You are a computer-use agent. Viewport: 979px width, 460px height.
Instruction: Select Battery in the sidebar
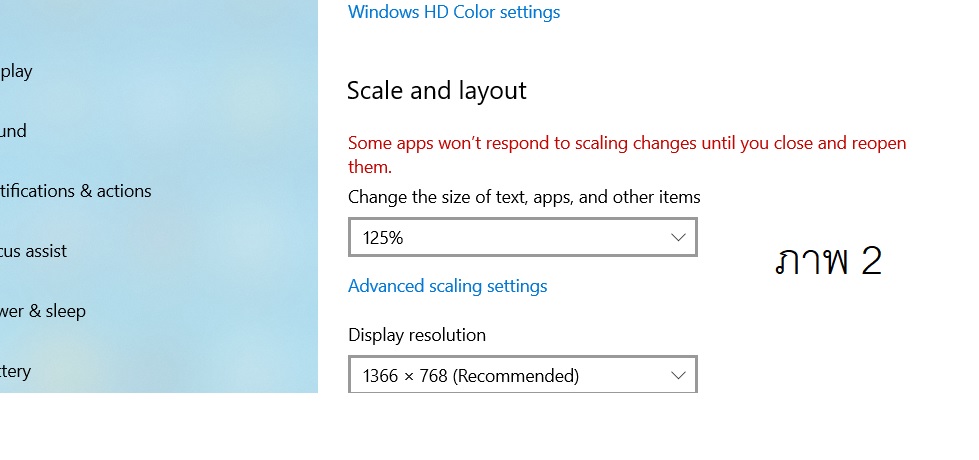(16, 371)
